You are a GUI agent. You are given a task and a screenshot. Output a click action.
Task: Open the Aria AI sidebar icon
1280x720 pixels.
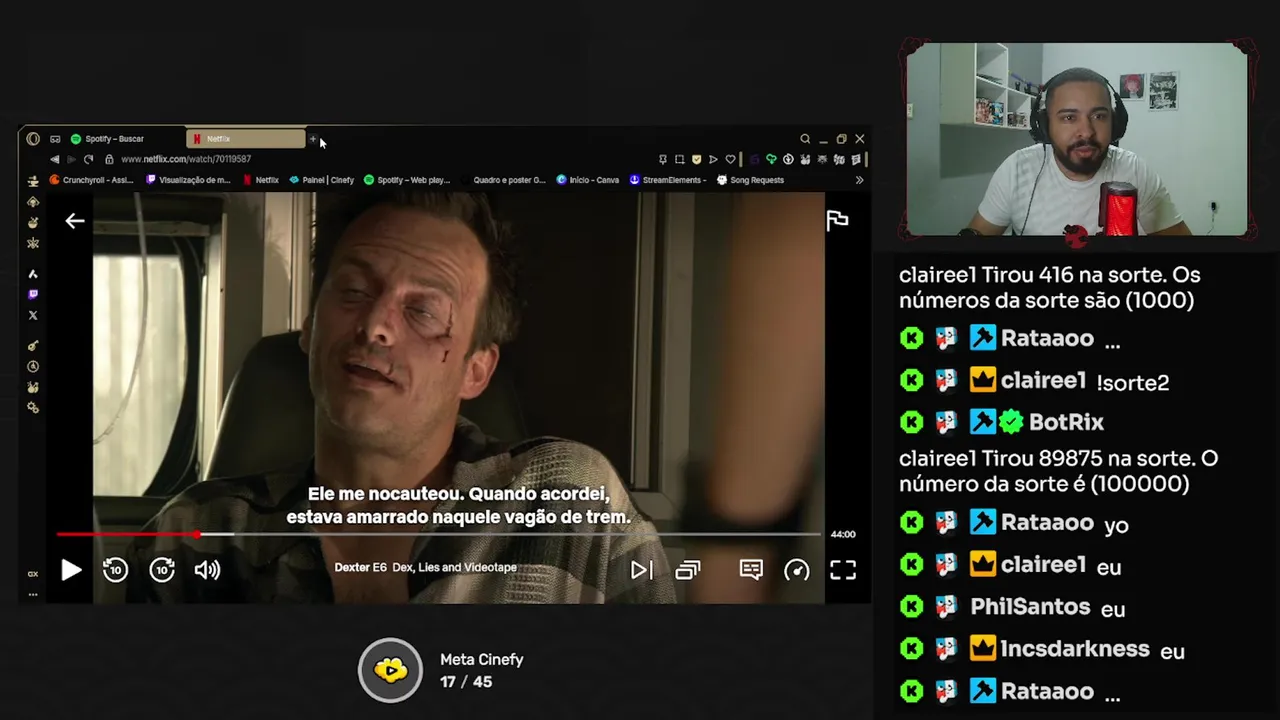[33, 274]
